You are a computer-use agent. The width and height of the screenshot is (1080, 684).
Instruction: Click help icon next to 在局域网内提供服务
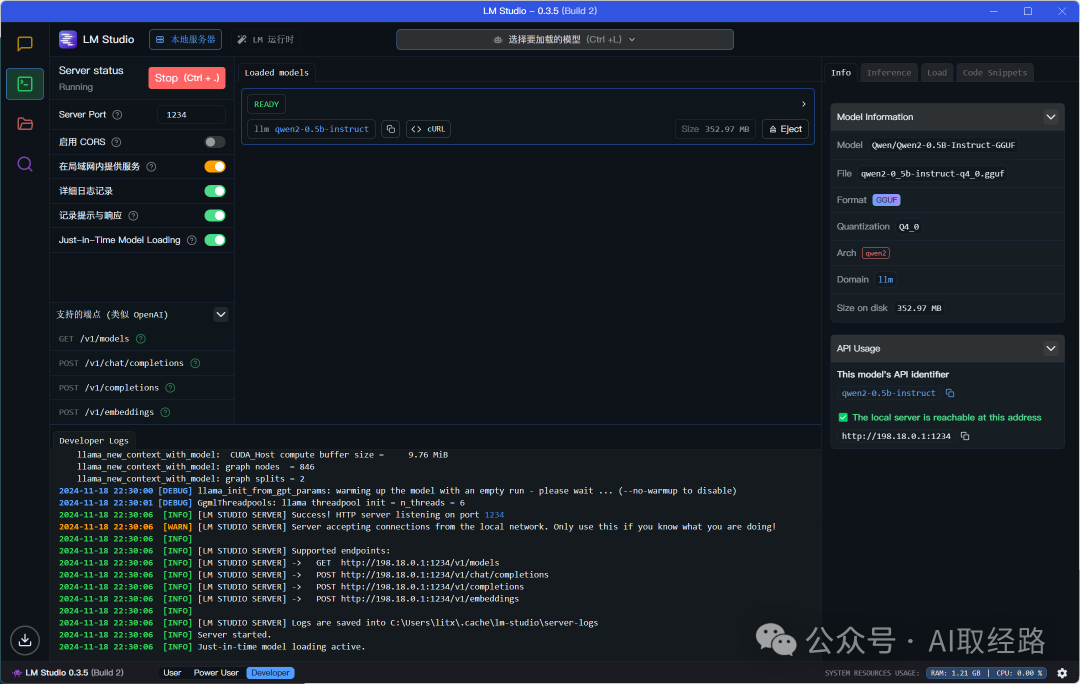click(152, 167)
